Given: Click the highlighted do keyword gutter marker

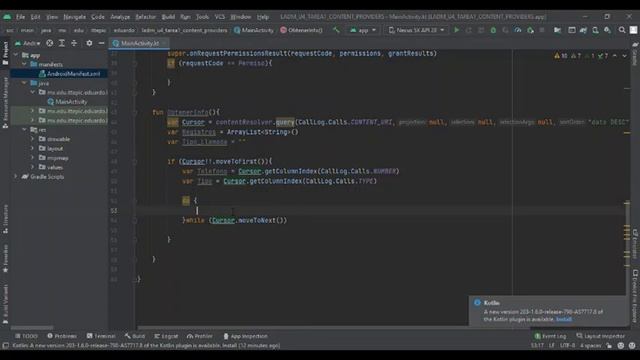Looking at the screenshot, I should (x=186, y=200).
